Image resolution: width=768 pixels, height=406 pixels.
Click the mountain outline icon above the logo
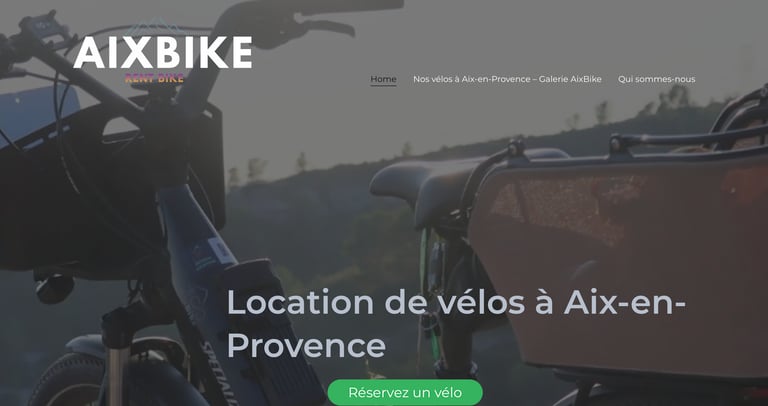(154, 25)
